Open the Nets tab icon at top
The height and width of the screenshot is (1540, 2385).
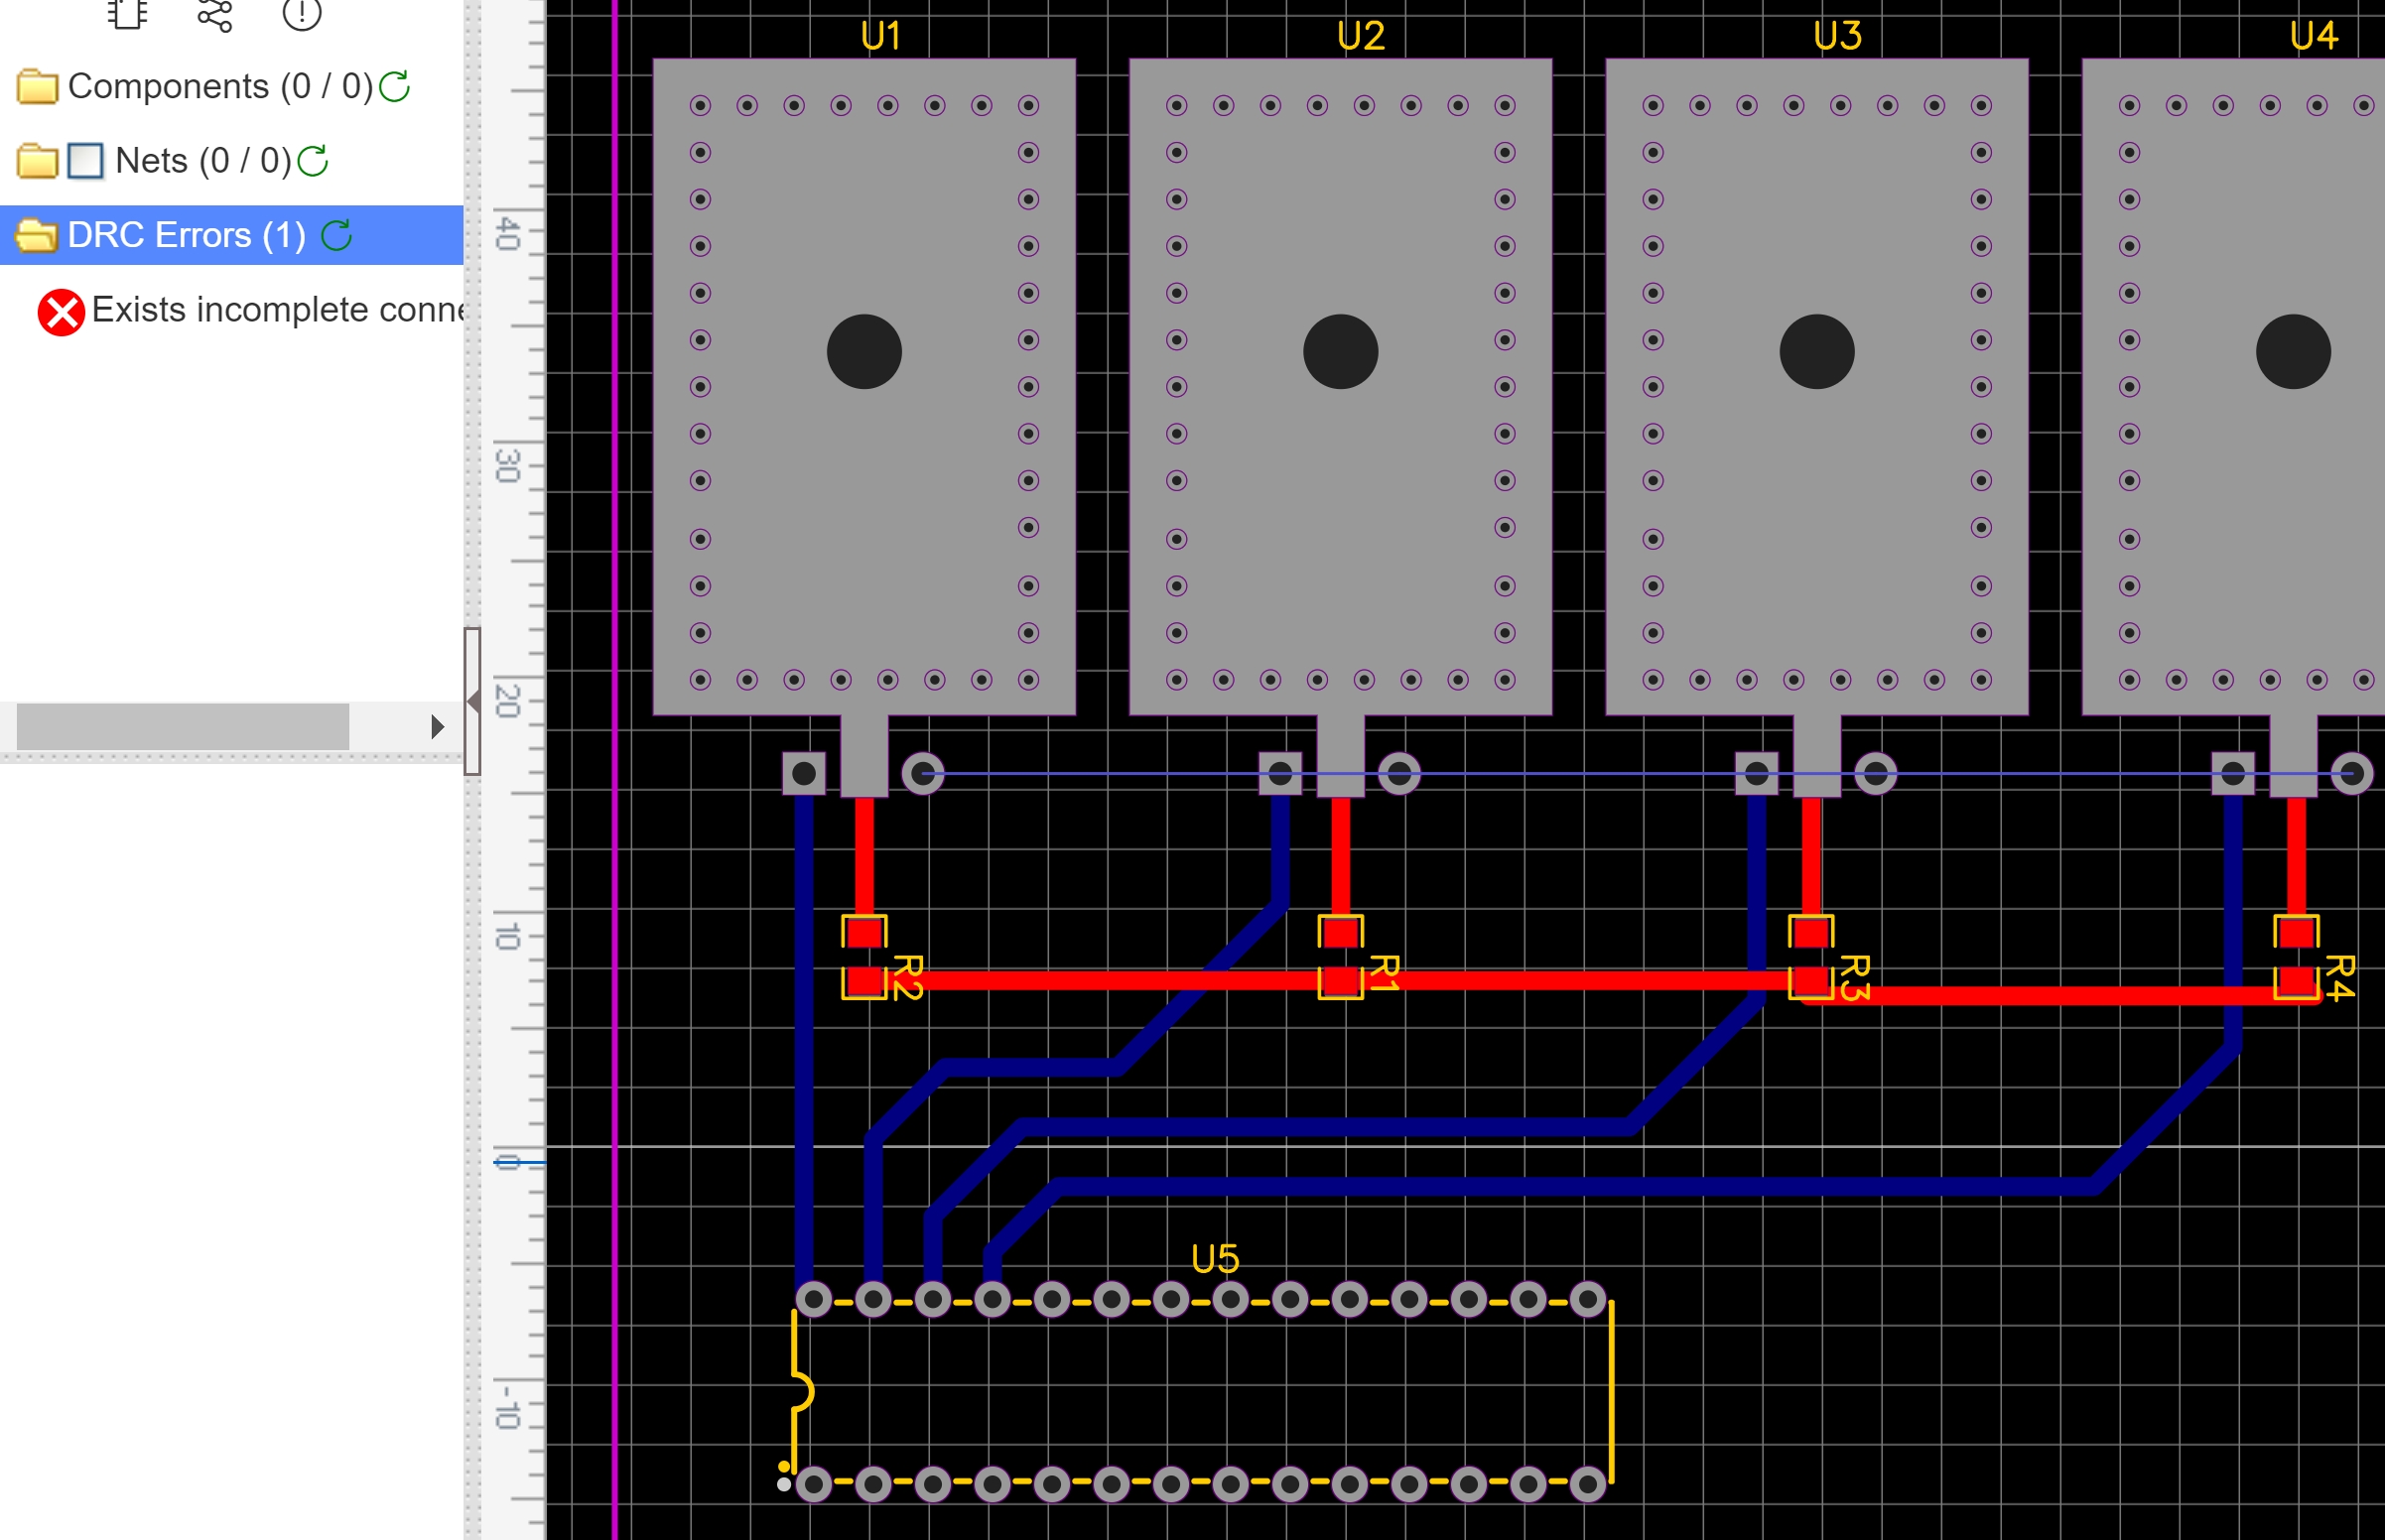click(x=214, y=14)
